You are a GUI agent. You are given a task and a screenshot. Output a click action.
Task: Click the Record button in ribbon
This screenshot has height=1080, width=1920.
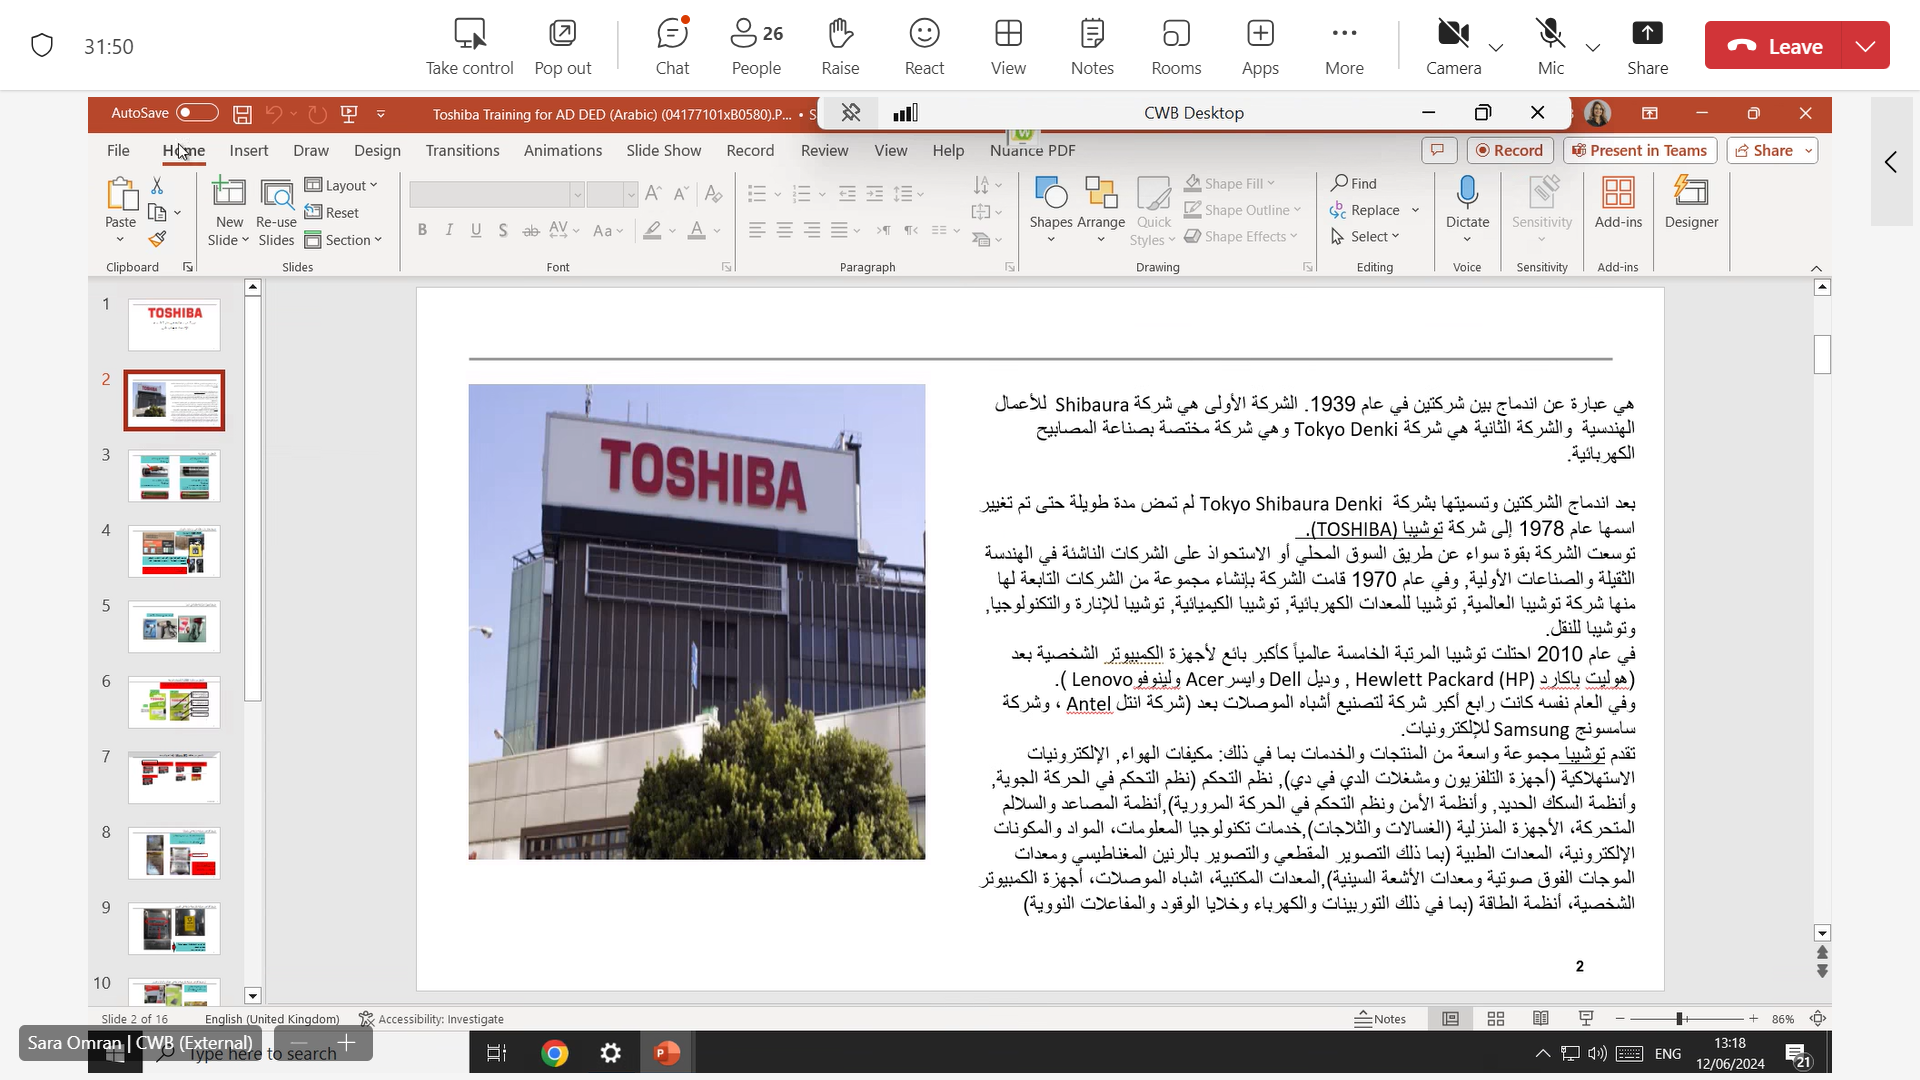(x=1509, y=150)
